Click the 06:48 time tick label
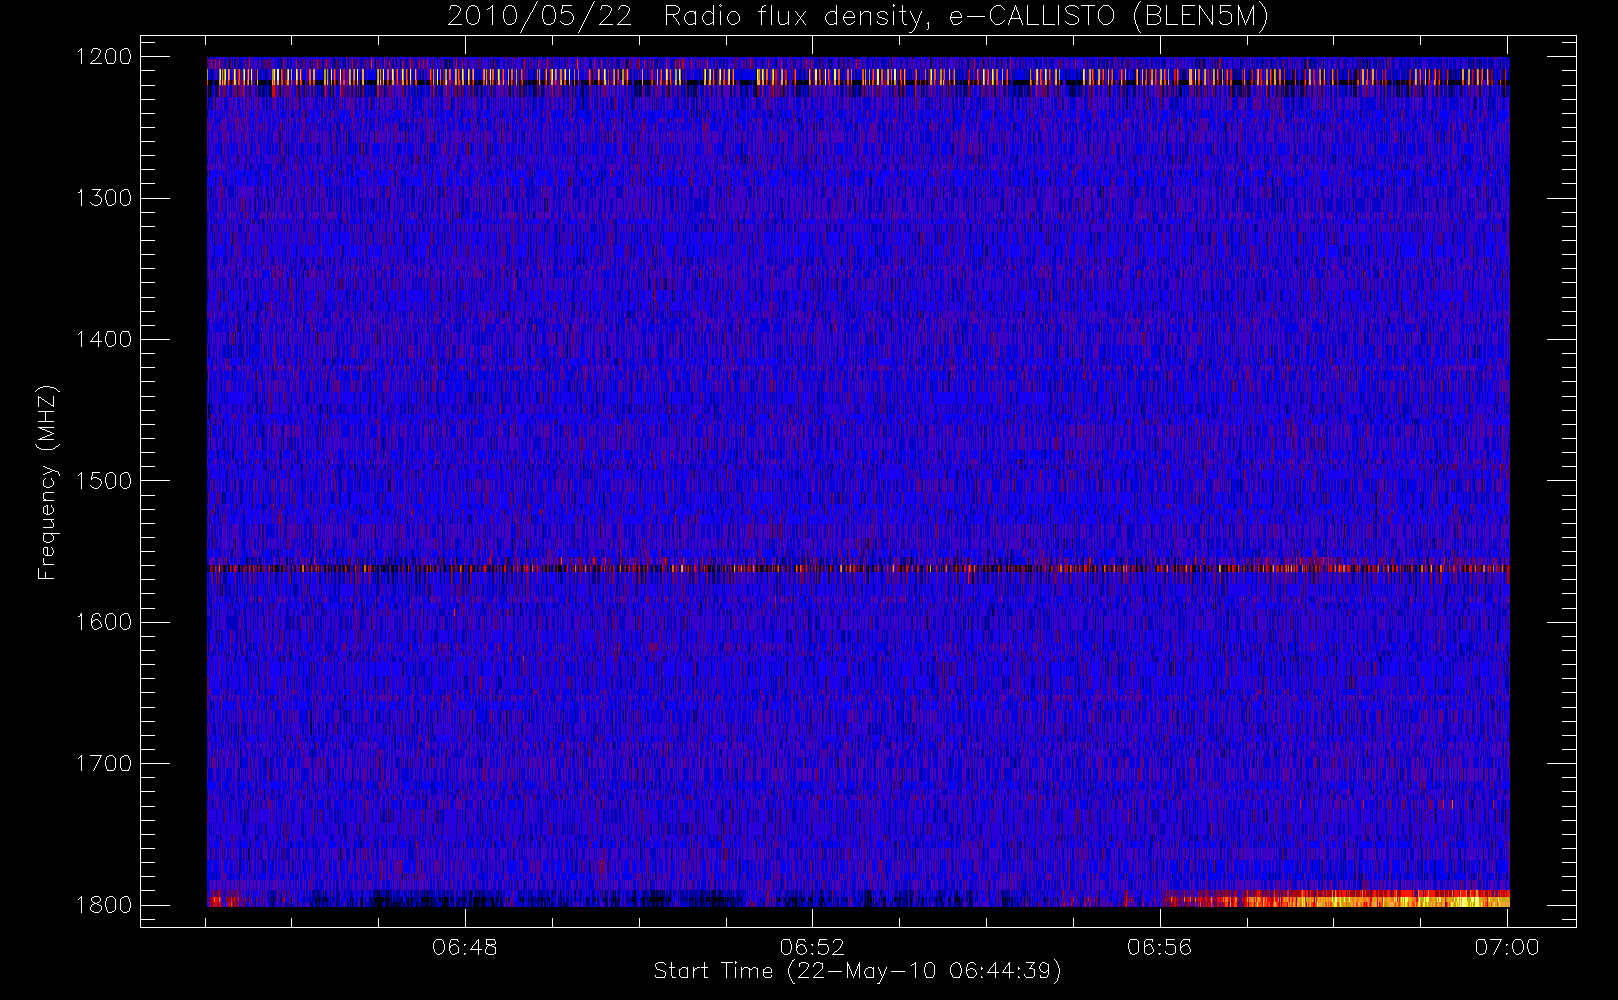This screenshot has width=1618, height=1000. pos(465,947)
